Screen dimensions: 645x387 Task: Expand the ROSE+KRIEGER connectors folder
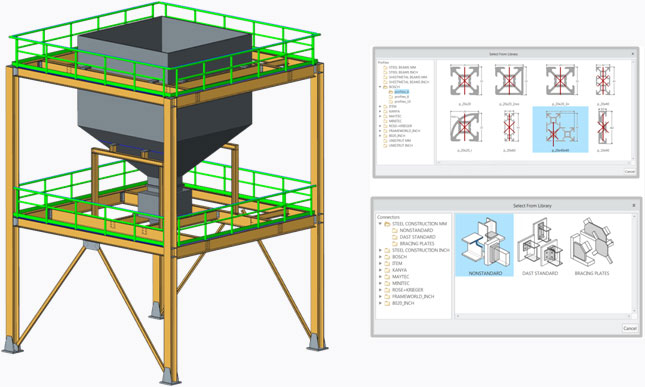tap(380, 290)
